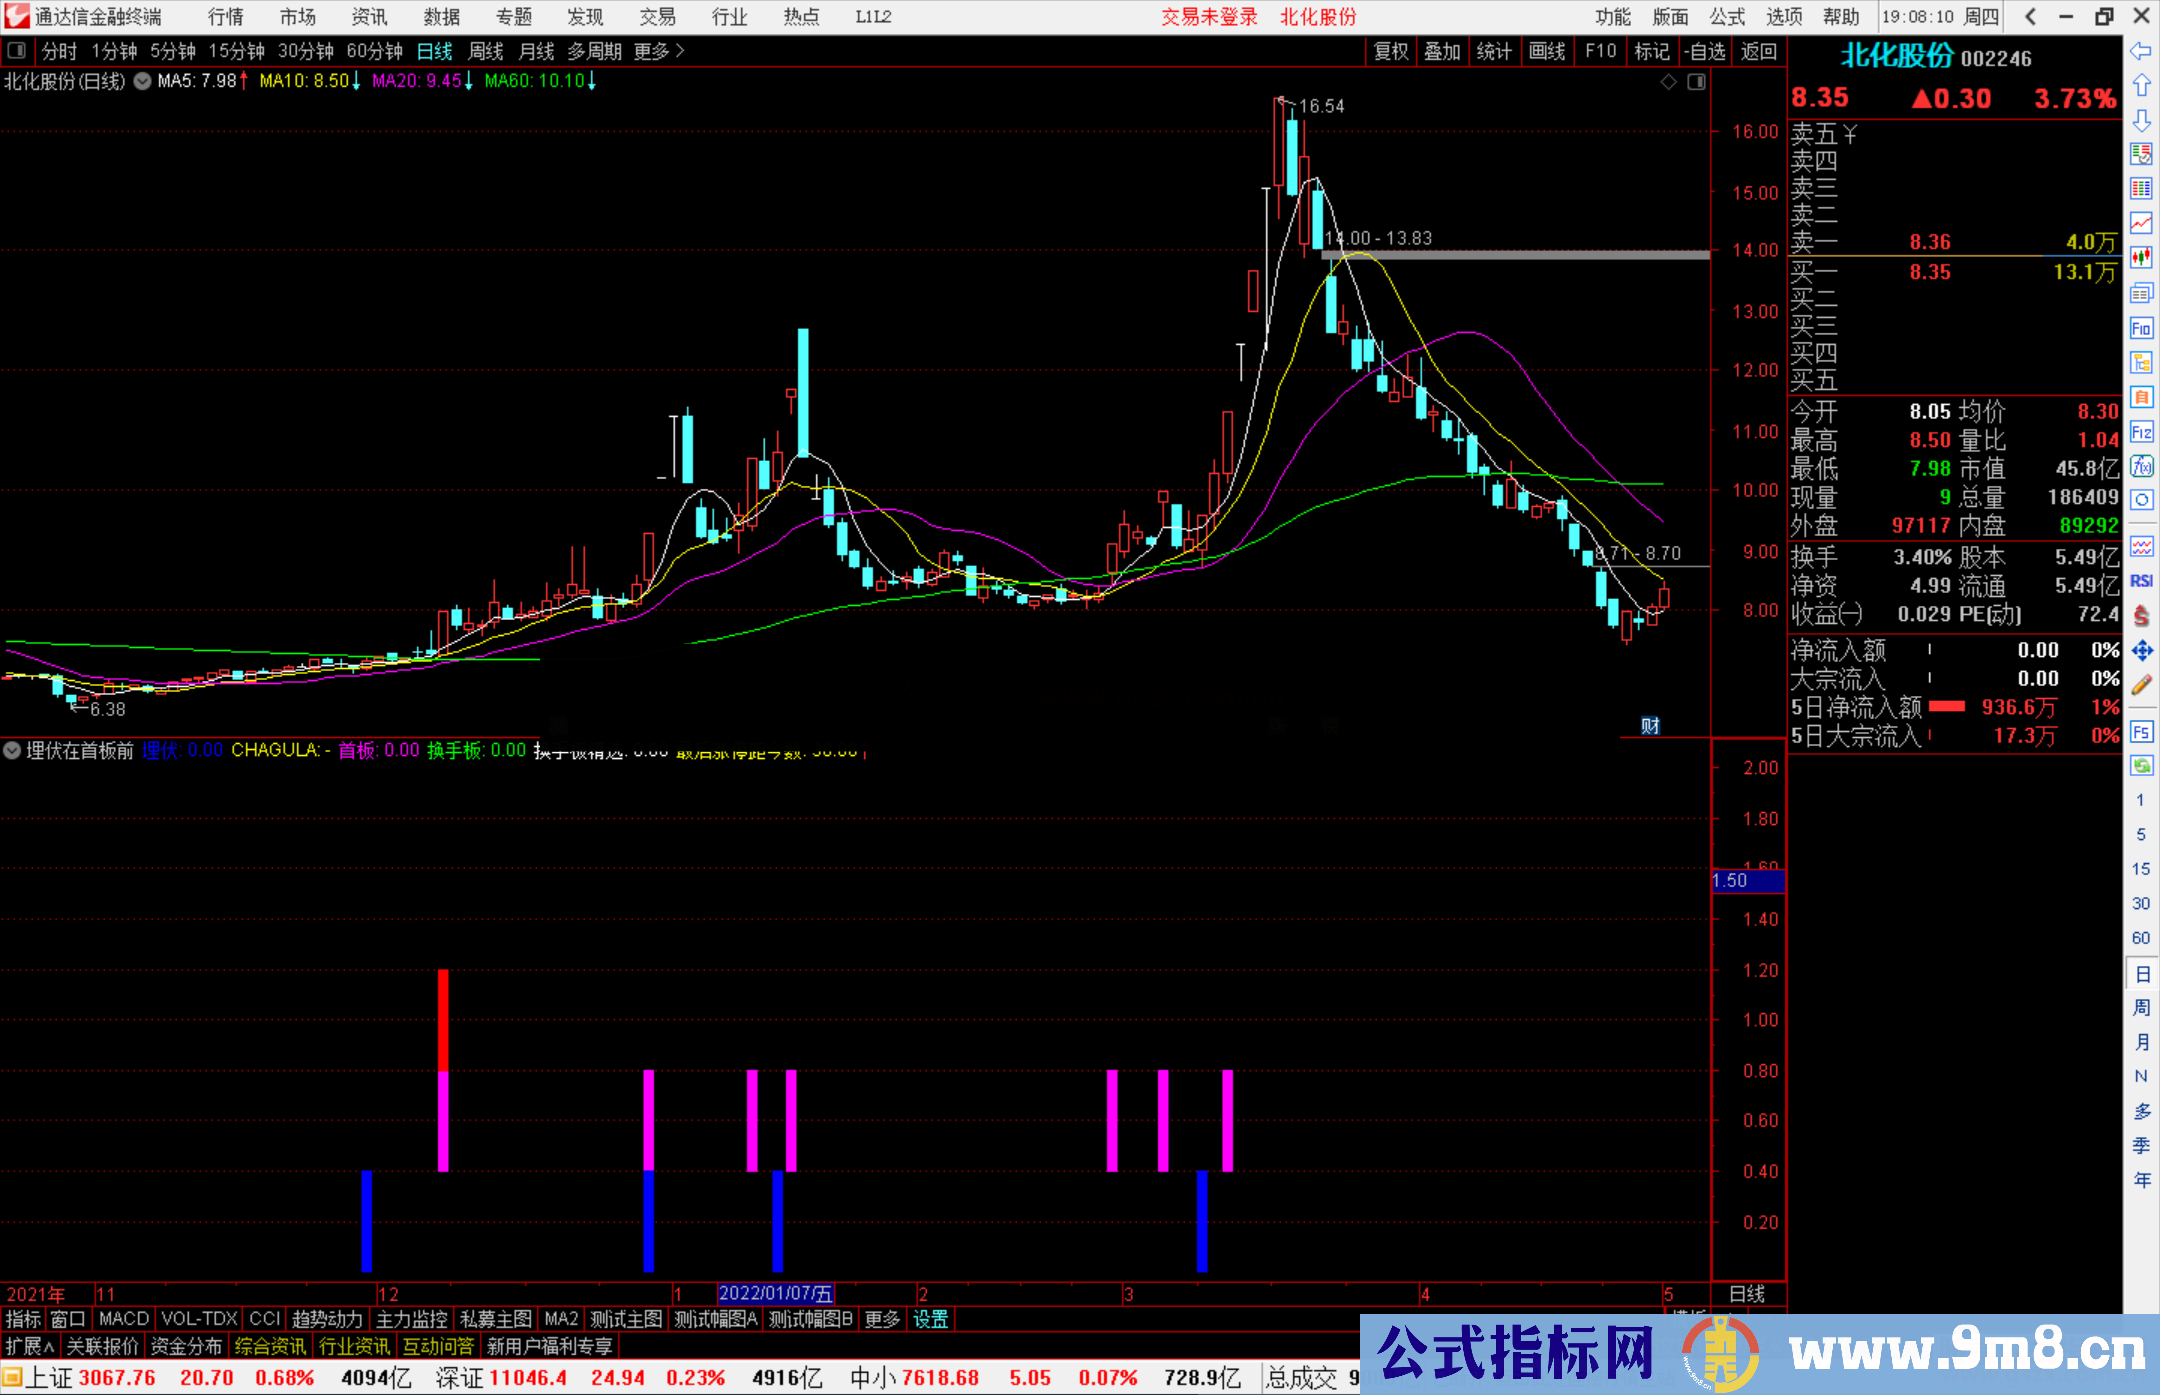Open the f(x) formula sidebar icon
The width and height of the screenshot is (2160, 1395).
2141,466
